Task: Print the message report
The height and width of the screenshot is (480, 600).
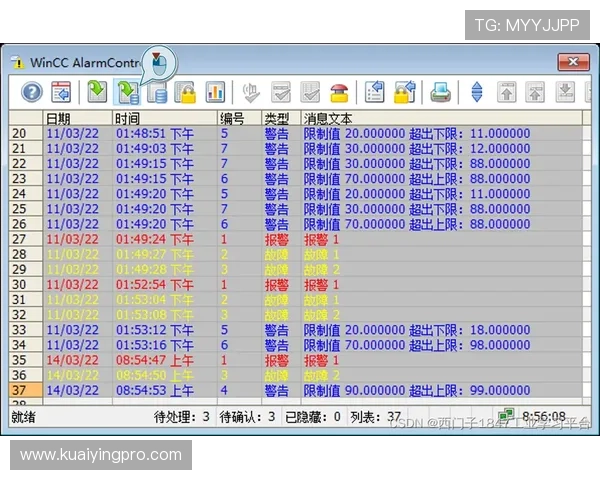Action: pyautogui.click(x=440, y=92)
